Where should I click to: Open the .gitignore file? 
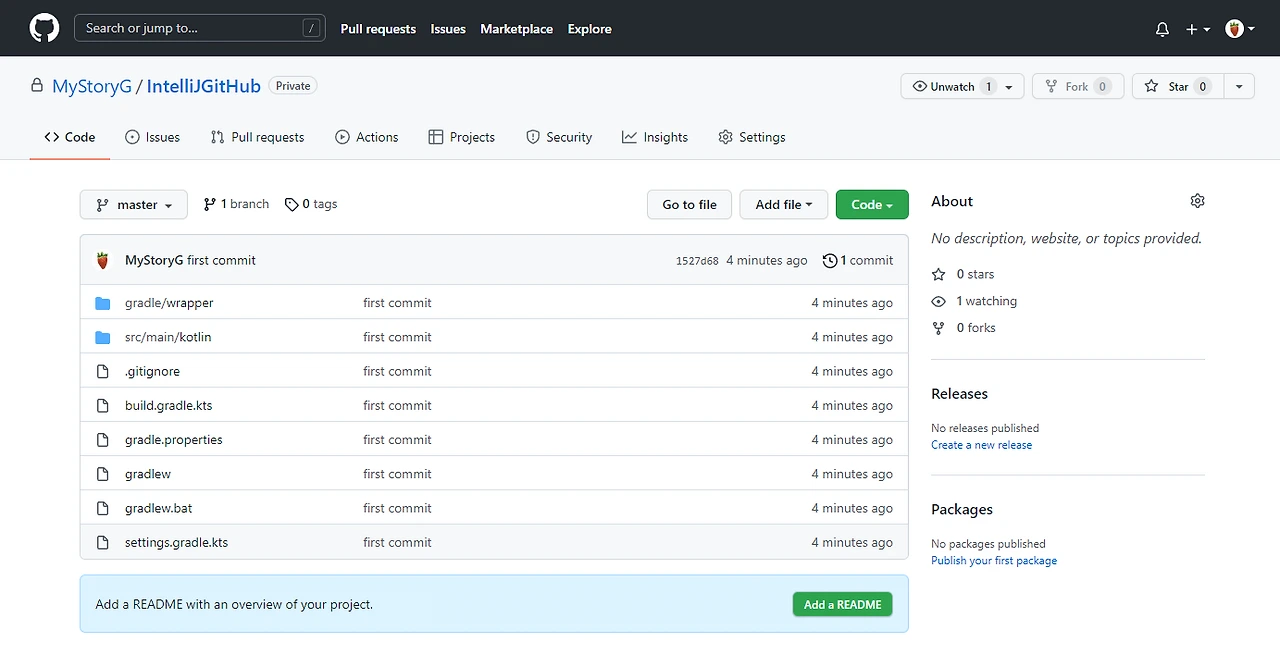coord(152,371)
